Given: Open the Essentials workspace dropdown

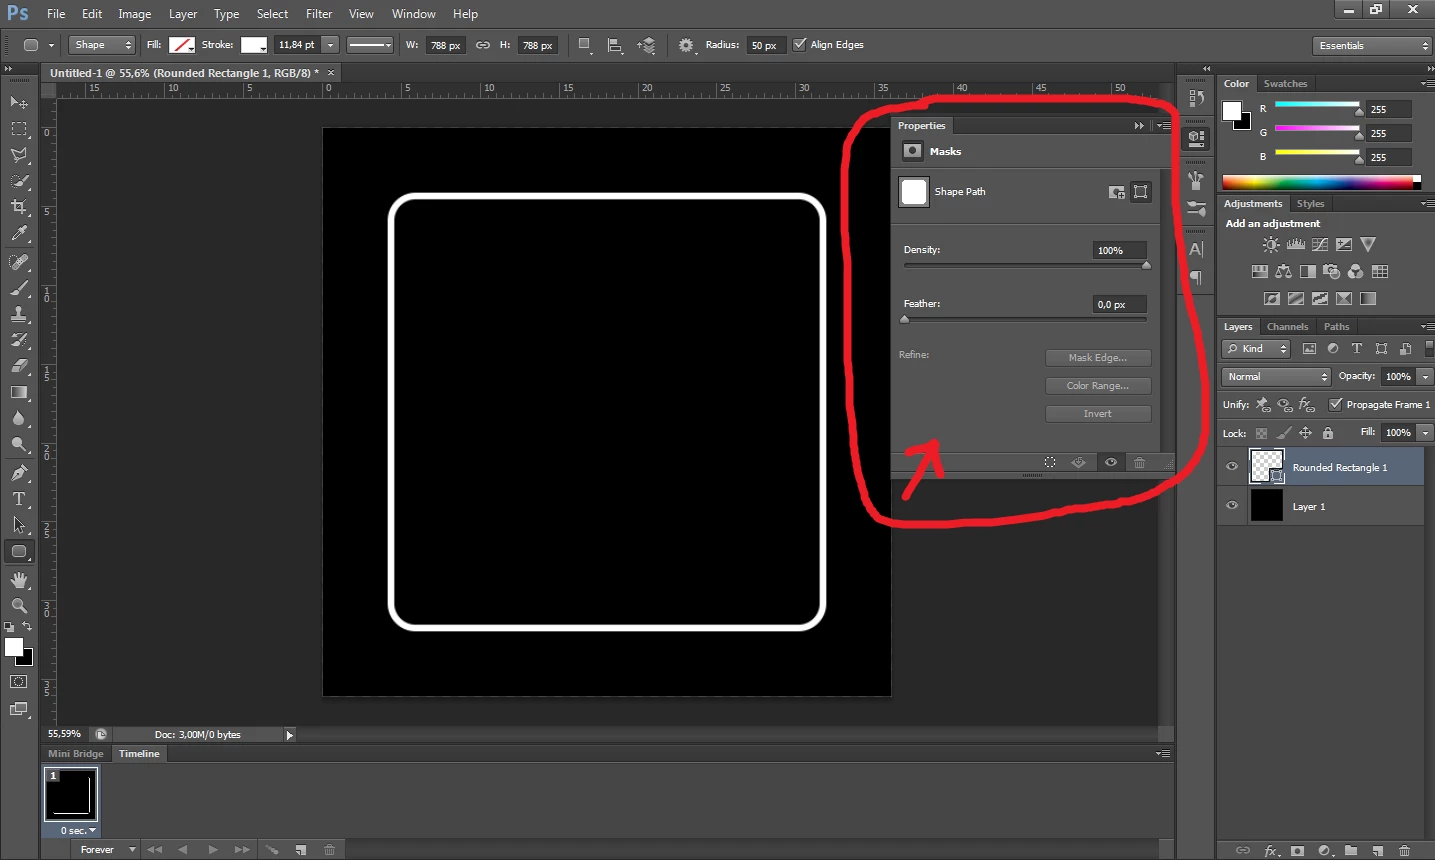Looking at the screenshot, I should point(1373,46).
